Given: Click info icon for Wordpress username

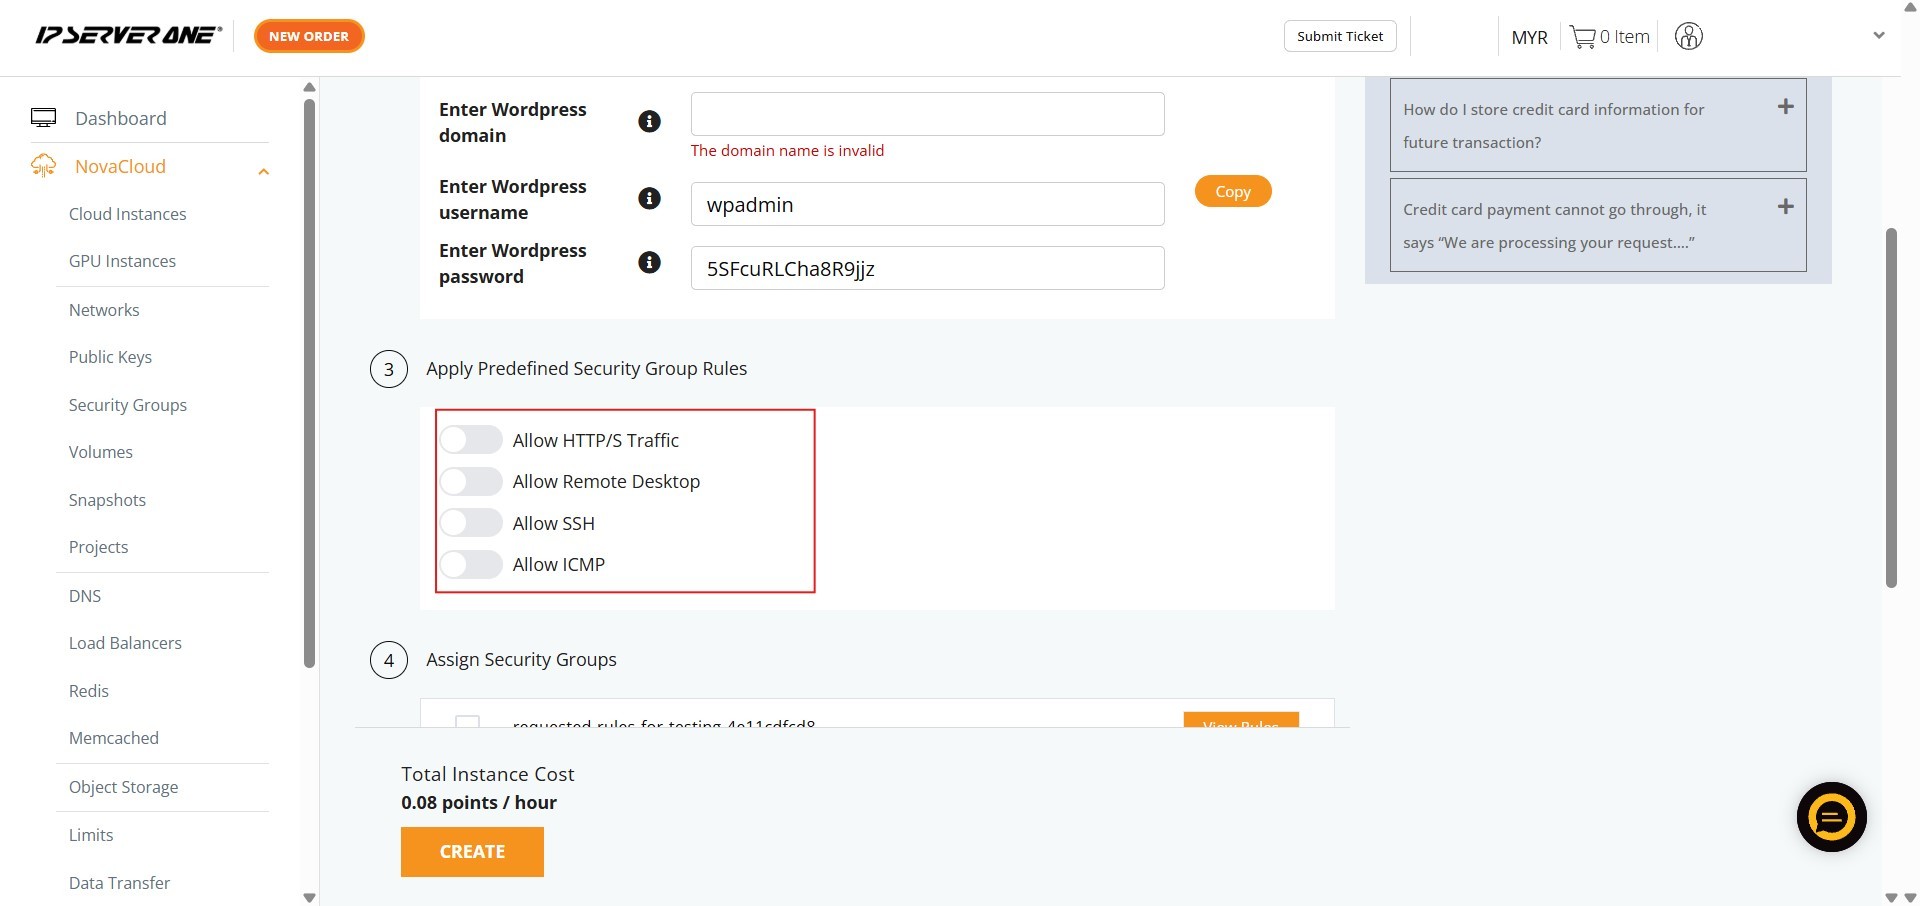Looking at the screenshot, I should tap(649, 199).
